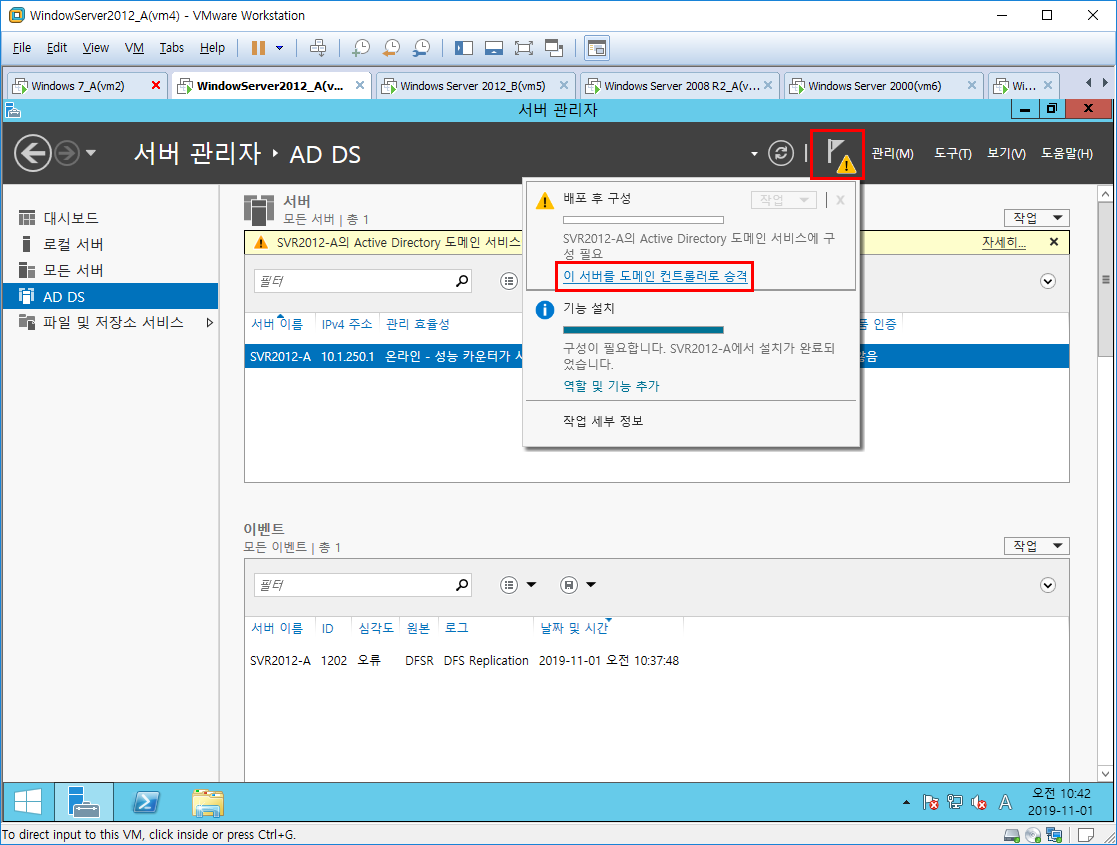
Task: Click Server Manager taskbar icon
Action: click(84, 803)
